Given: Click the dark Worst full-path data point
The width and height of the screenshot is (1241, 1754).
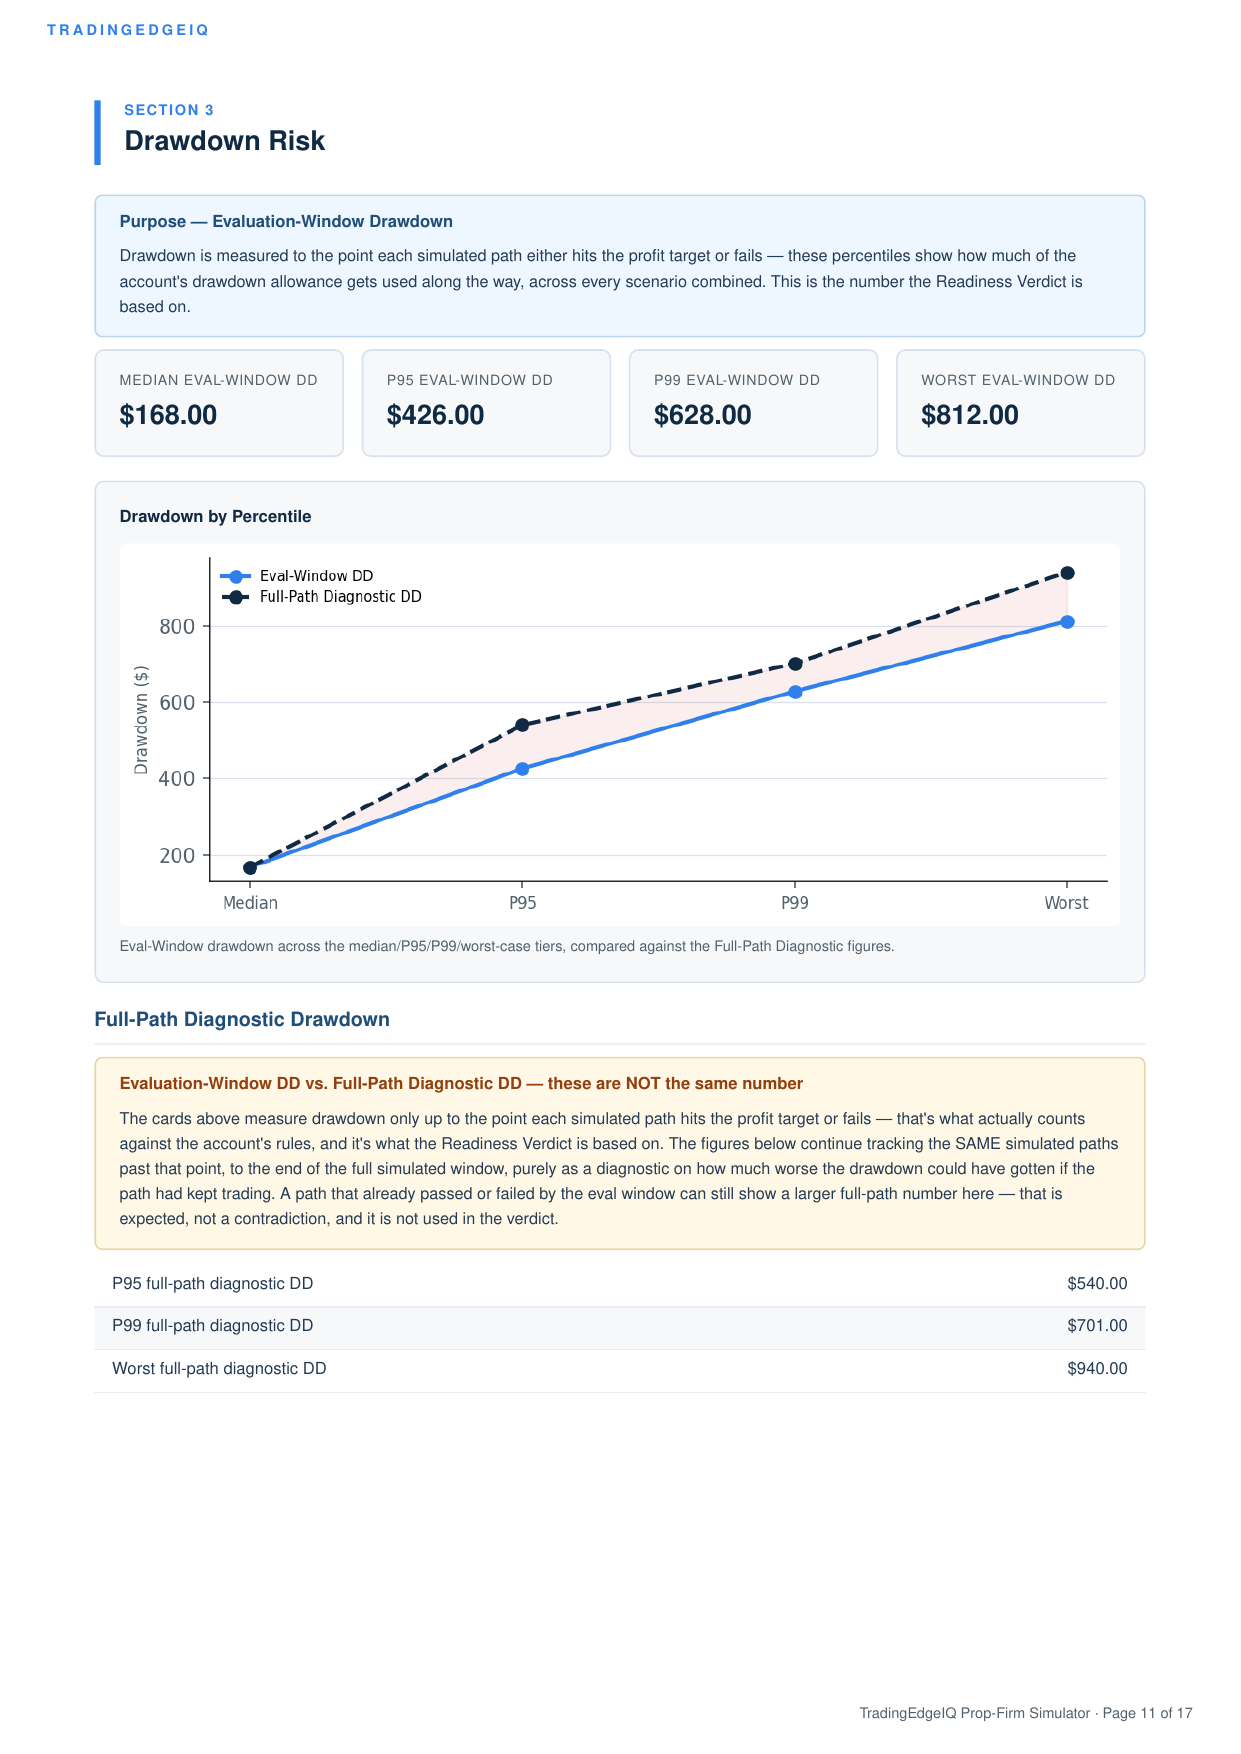Looking at the screenshot, I should [x=1067, y=573].
